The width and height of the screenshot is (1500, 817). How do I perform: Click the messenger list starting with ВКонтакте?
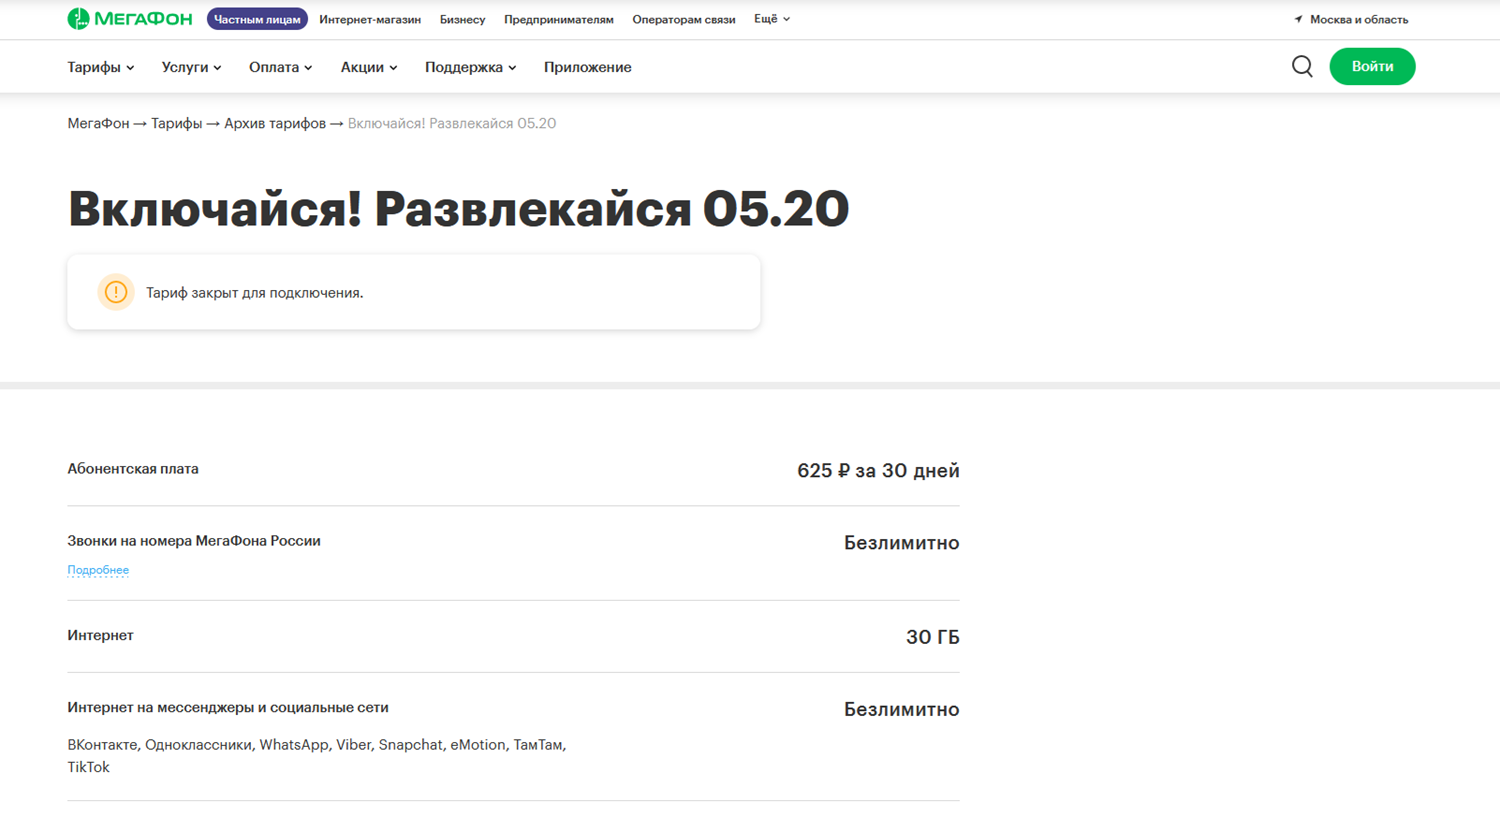pos(317,756)
